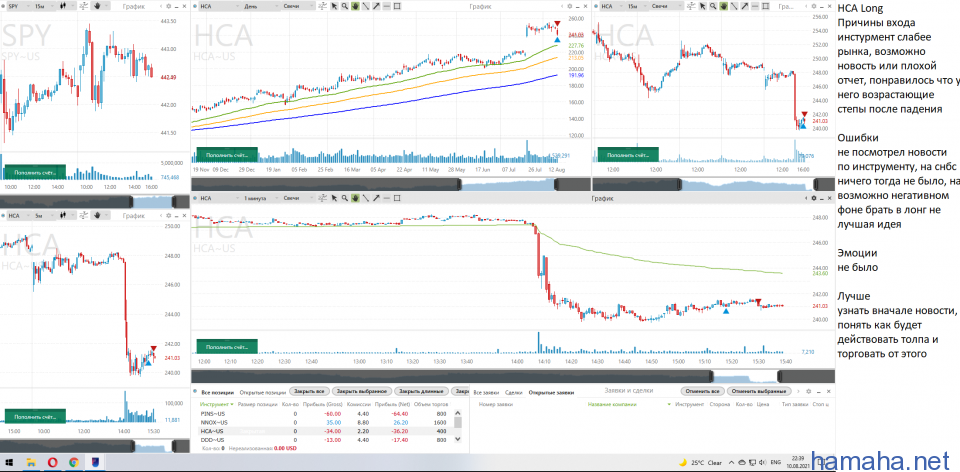The image size is (960, 472).
Task: Click Пополнить счёт button in HCA daily chart
Action: coord(225,155)
